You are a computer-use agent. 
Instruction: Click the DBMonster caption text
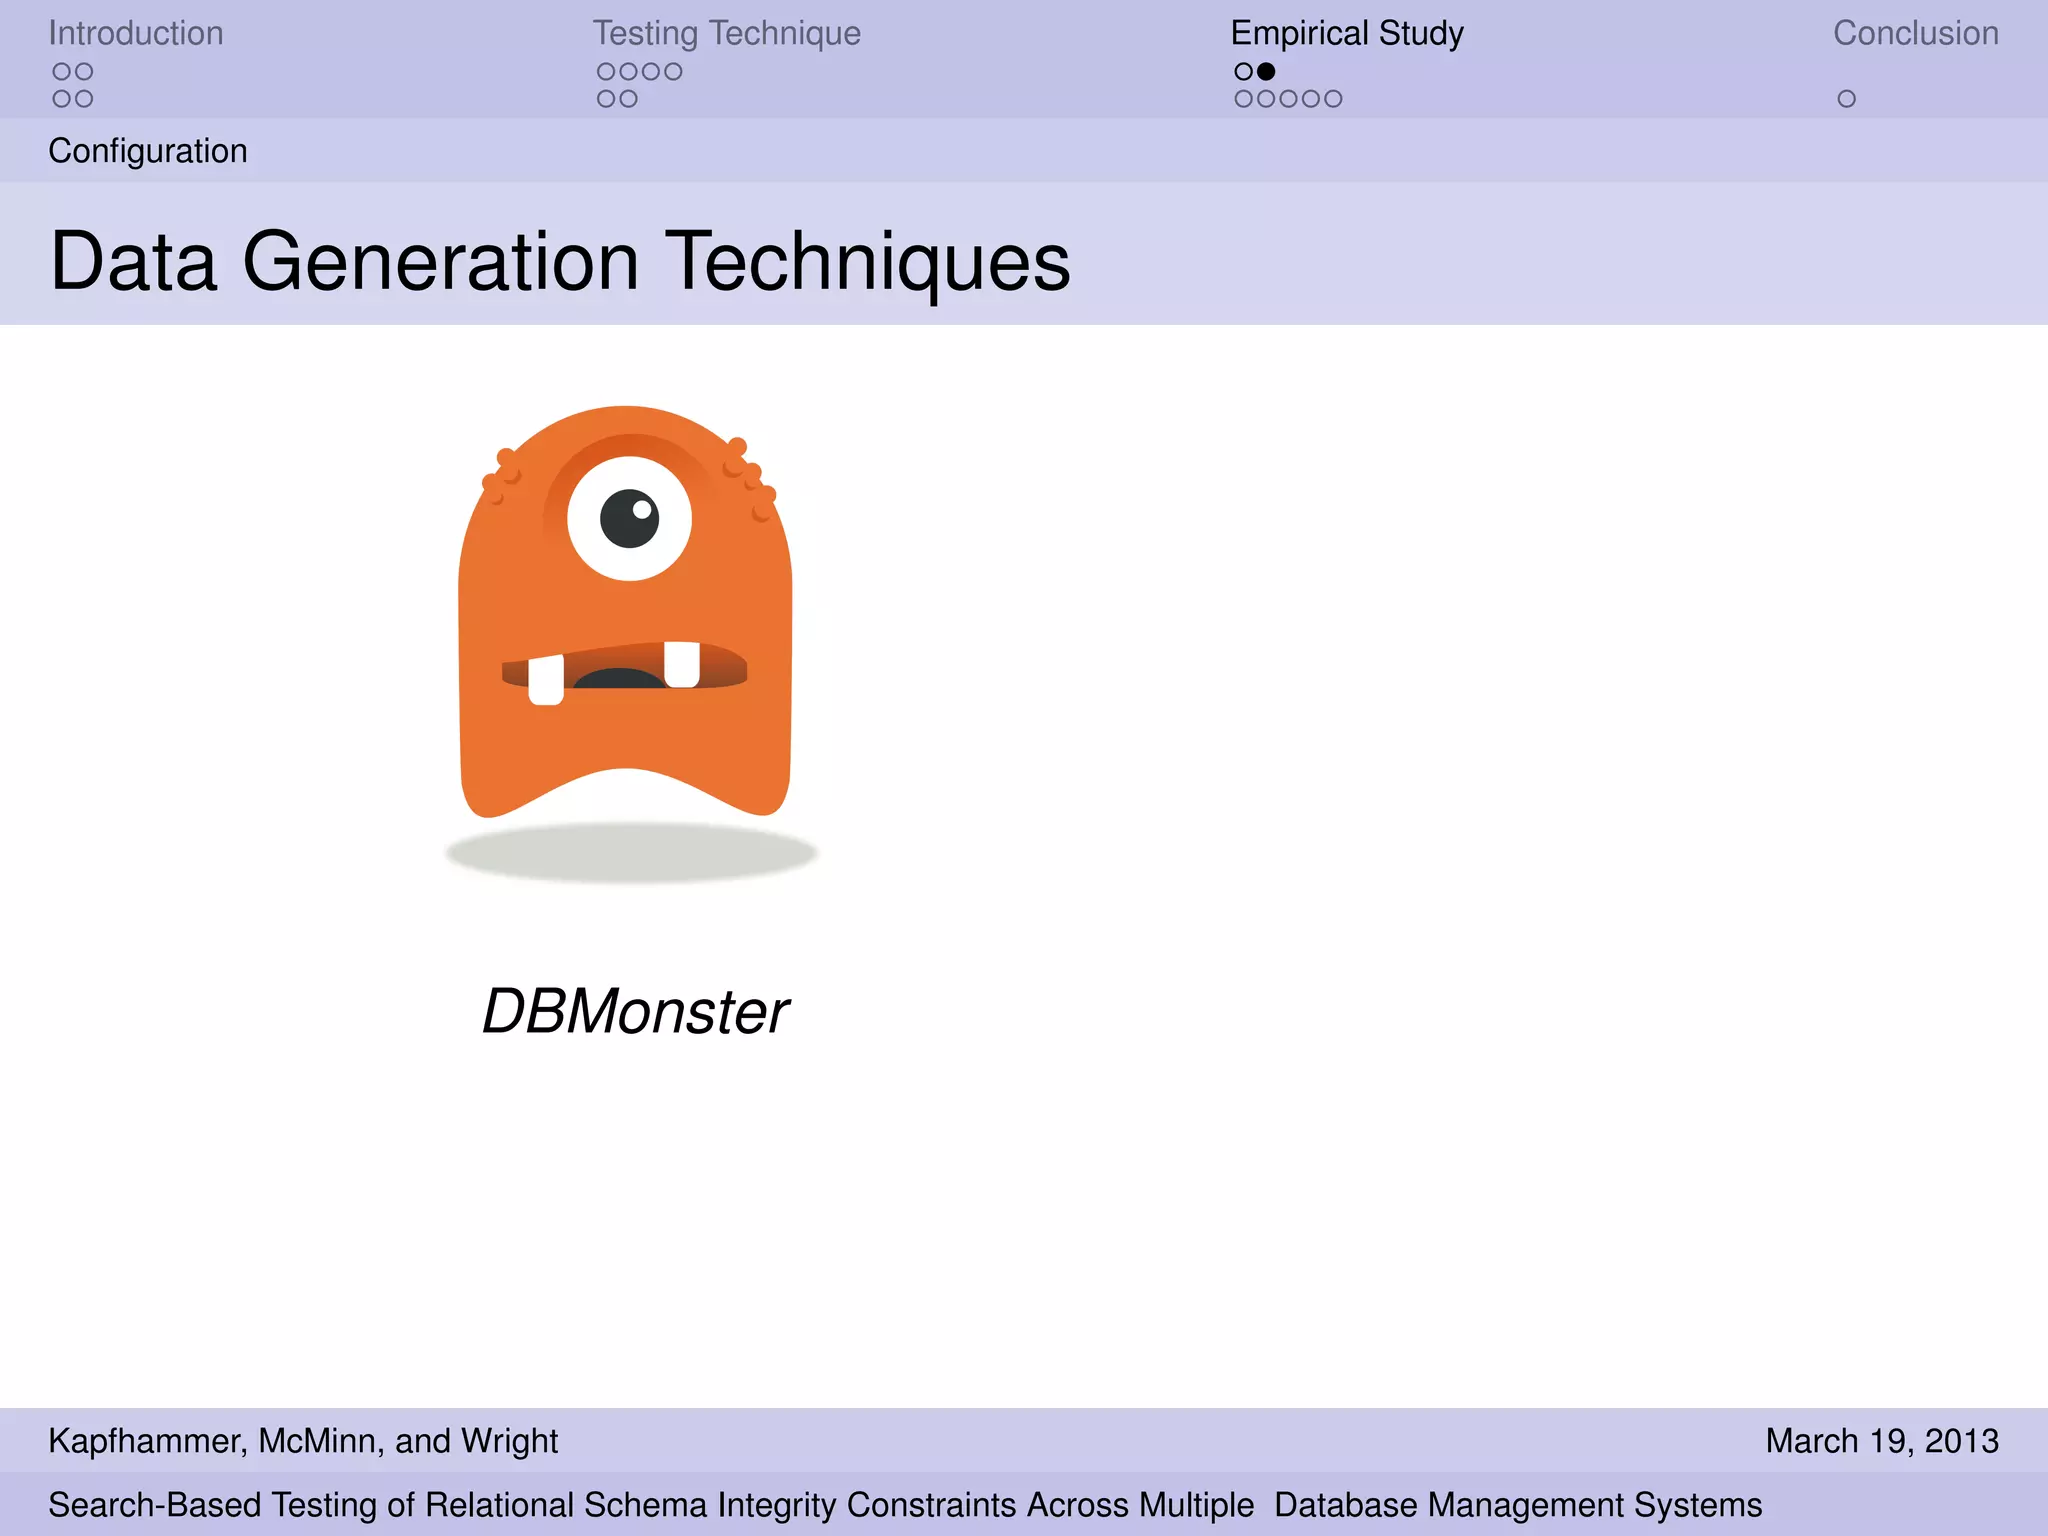(x=635, y=1011)
